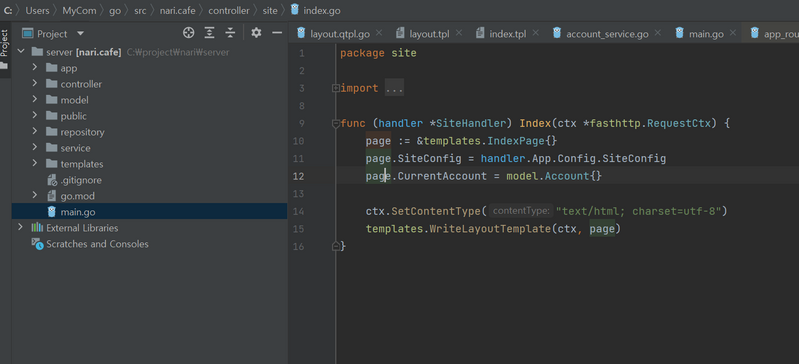Click model.Account on line 12

coord(547,176)
